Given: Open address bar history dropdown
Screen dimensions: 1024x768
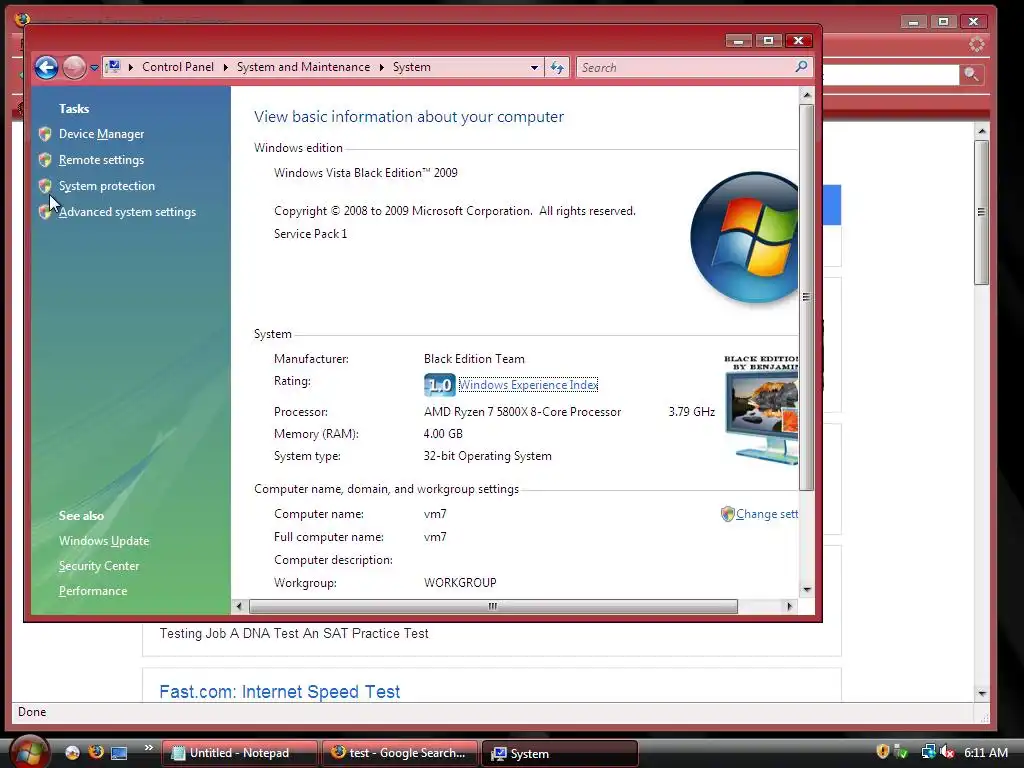Looking at the screenshot, I should 534,67.
